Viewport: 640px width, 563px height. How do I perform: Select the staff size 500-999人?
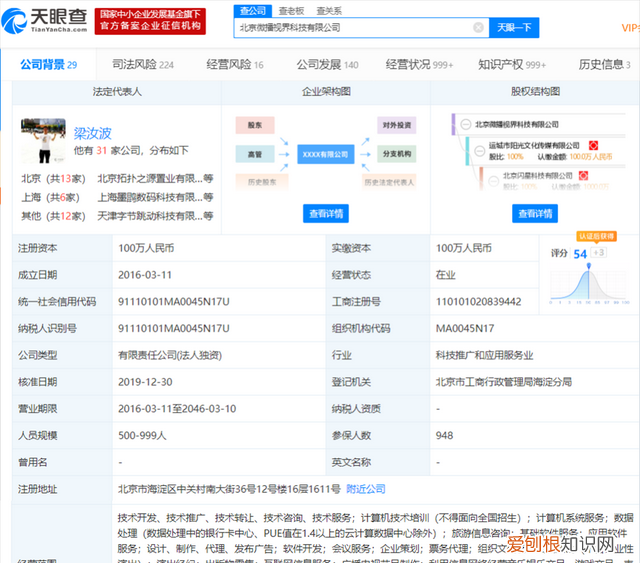pyautogui.click(x=142, y=436)
